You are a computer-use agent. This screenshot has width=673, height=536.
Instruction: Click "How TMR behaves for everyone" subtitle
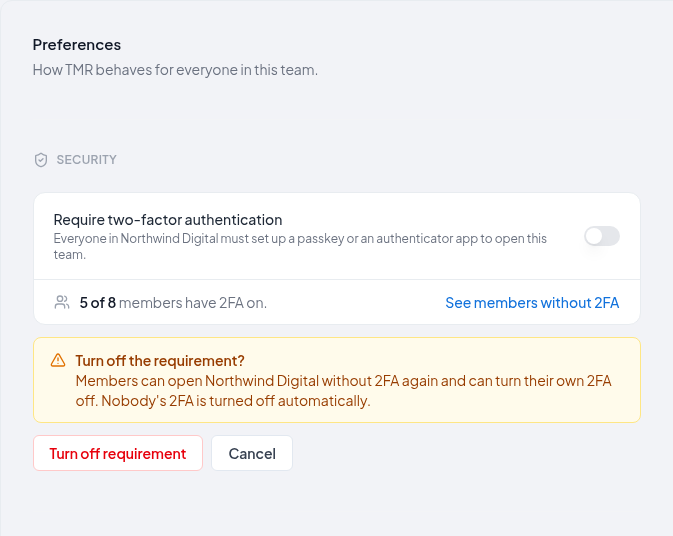pos(175,70)
